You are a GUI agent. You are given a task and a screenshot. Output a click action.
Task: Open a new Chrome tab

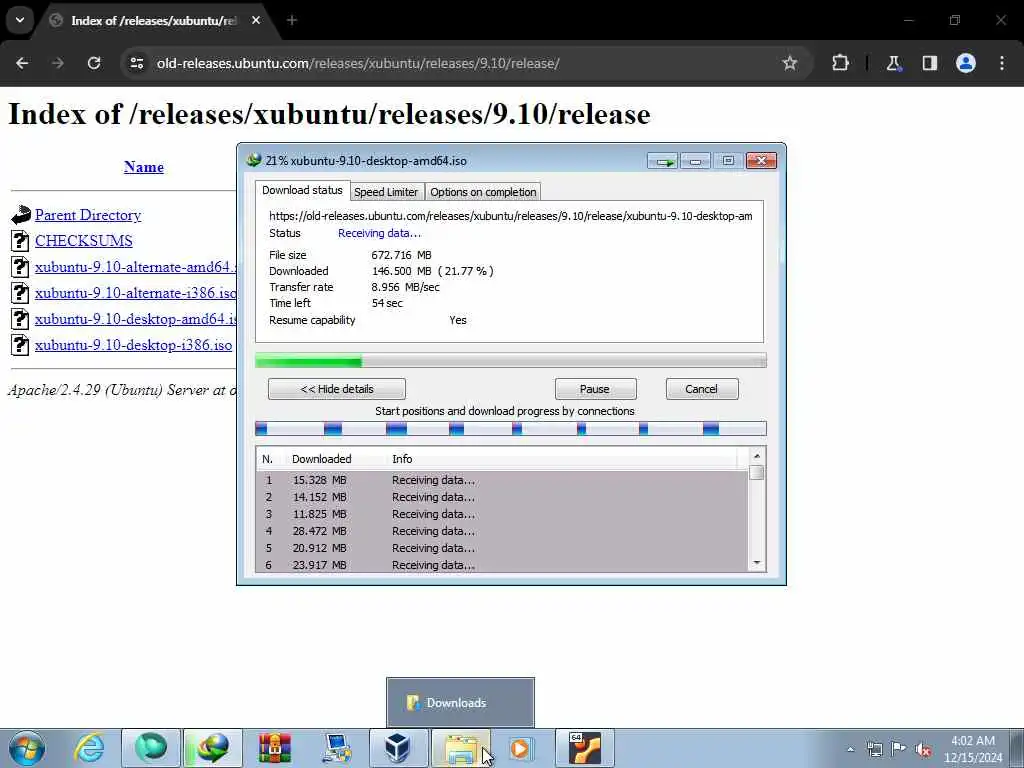(292, 20)
